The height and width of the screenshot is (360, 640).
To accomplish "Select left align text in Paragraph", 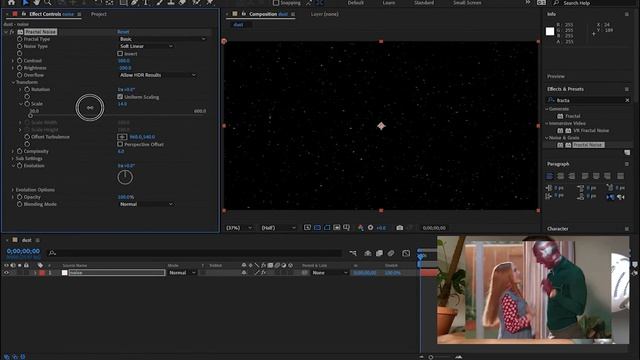I will click(549, 176).
